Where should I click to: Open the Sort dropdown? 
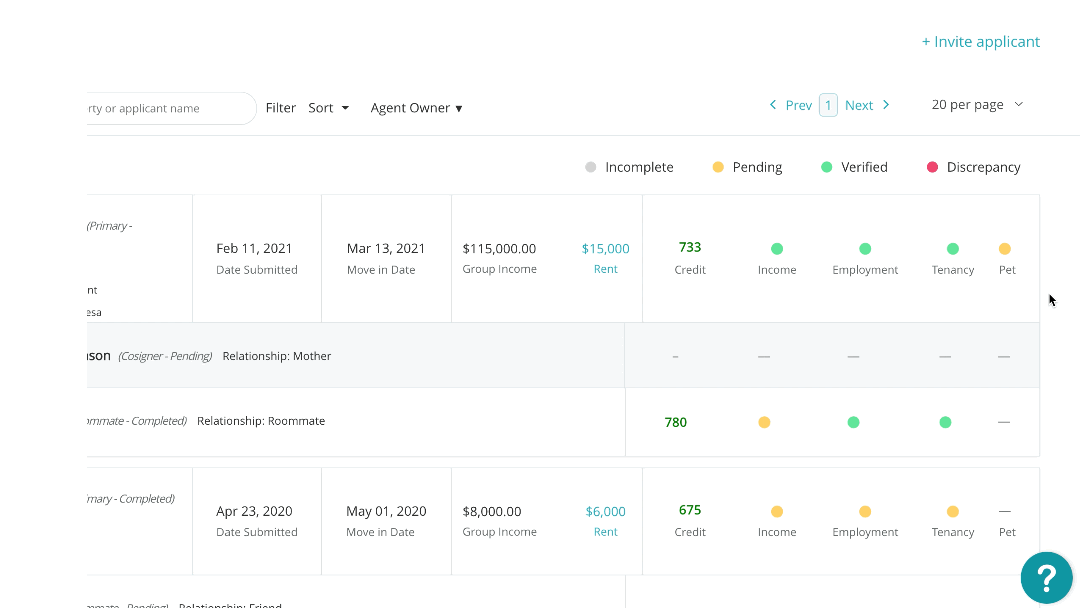point(328,108)
